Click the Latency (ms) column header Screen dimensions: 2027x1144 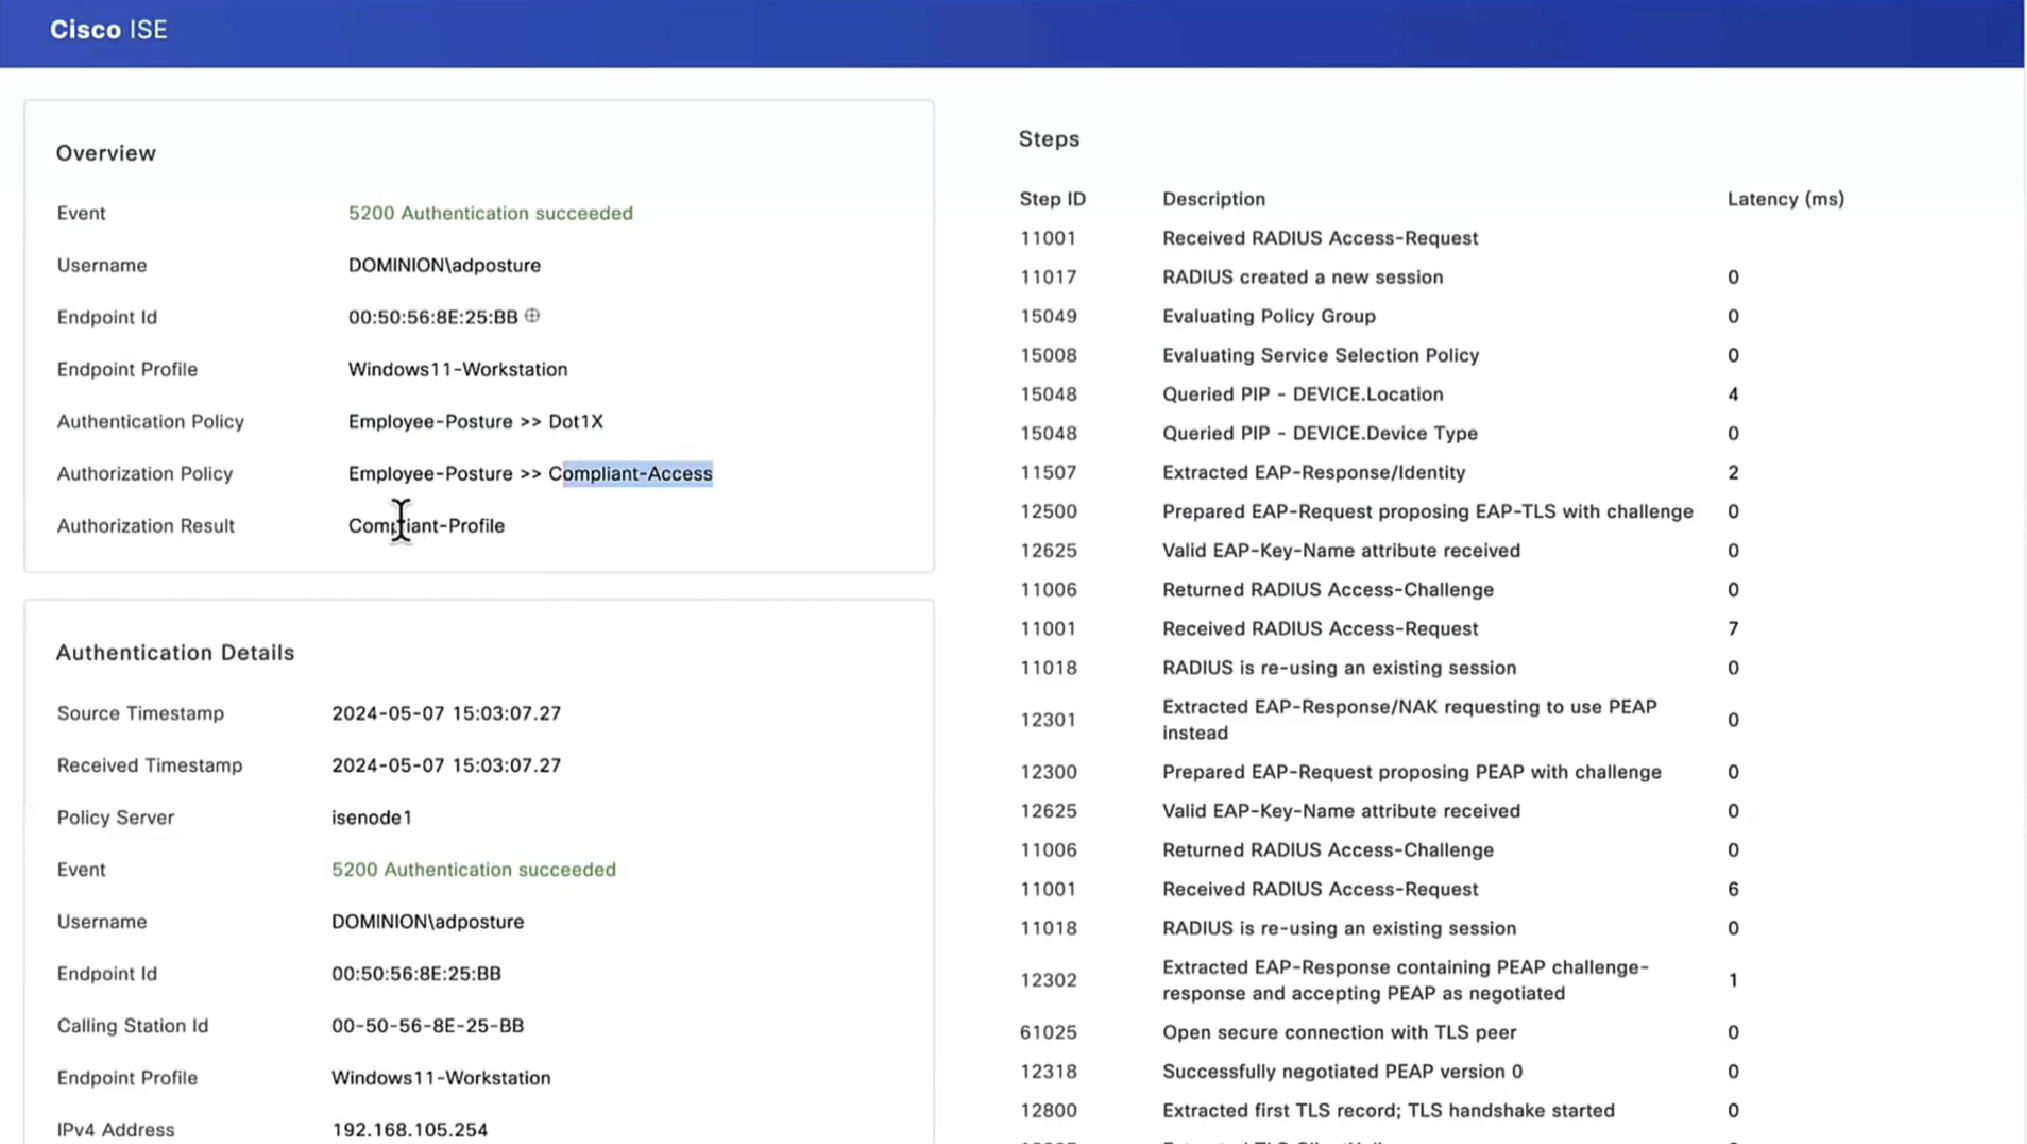pyautogui.click(x=1785, y=199)
